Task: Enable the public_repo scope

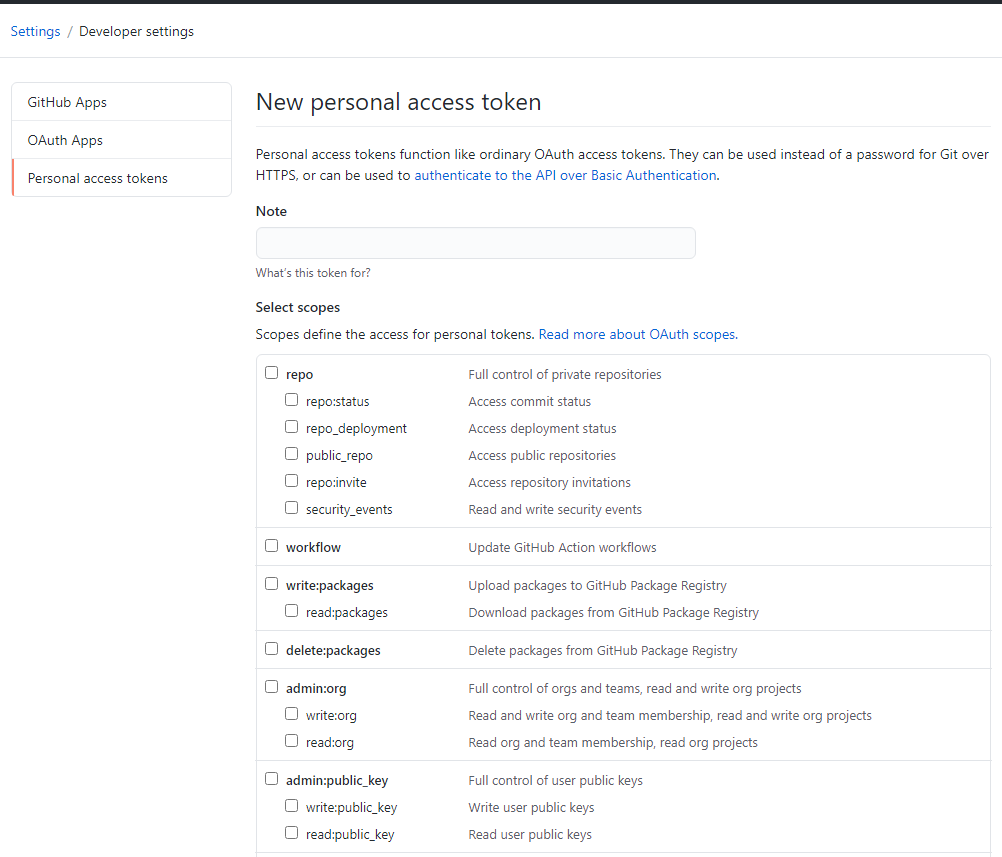Action: click(291, 453)
